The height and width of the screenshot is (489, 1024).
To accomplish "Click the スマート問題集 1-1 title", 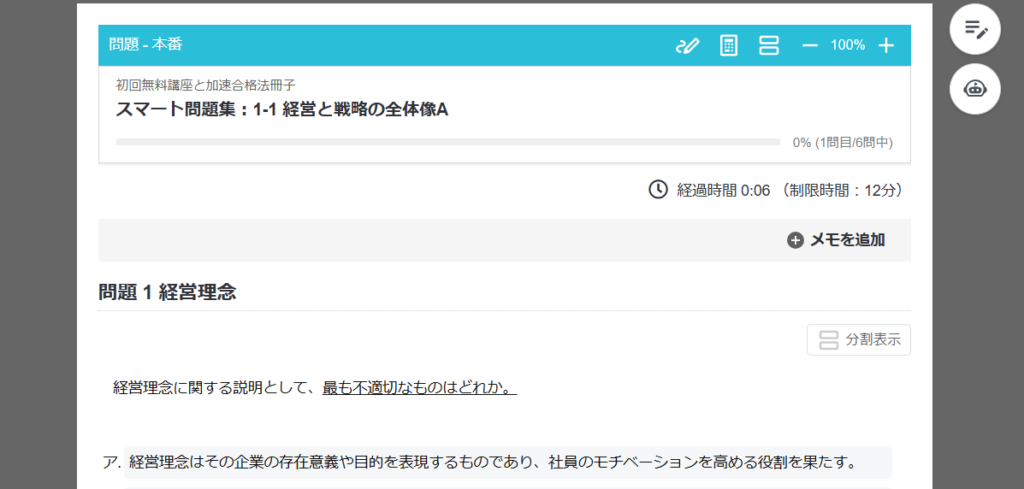I will (282, 109).
